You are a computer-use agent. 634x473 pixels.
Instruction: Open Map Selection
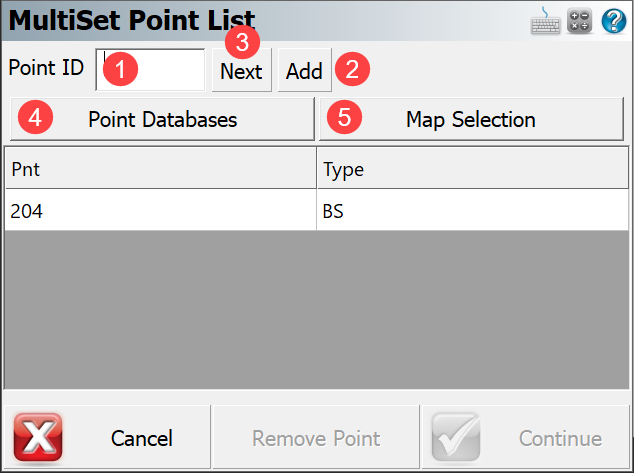tap(471, 119)
